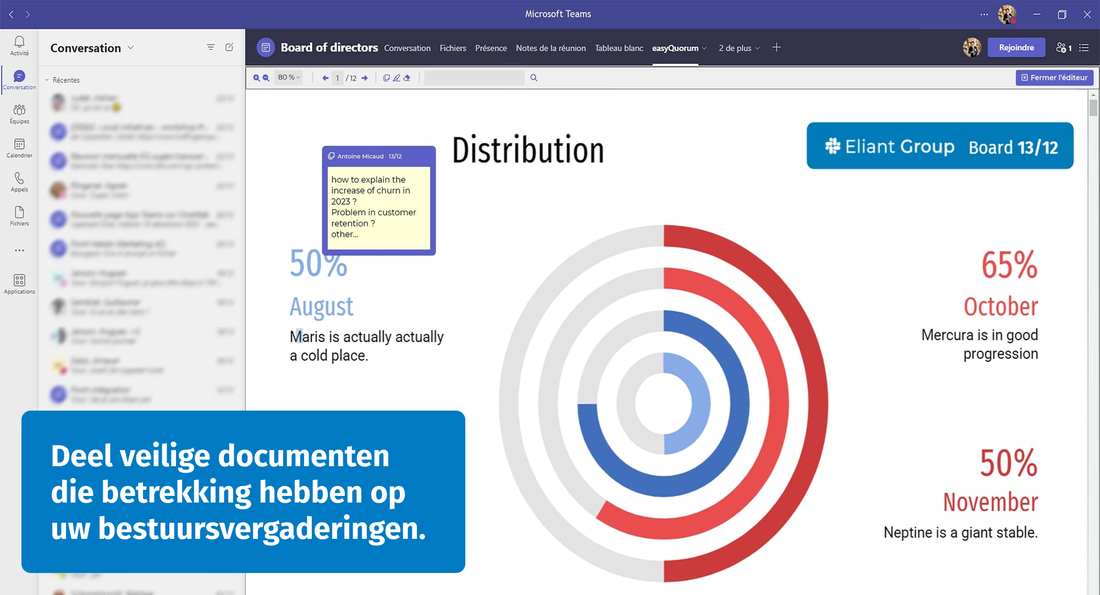Viewport: 1100px width, 595px height.
Task: Open the 80 % zoom level dropdown
Action: point(288,78)
